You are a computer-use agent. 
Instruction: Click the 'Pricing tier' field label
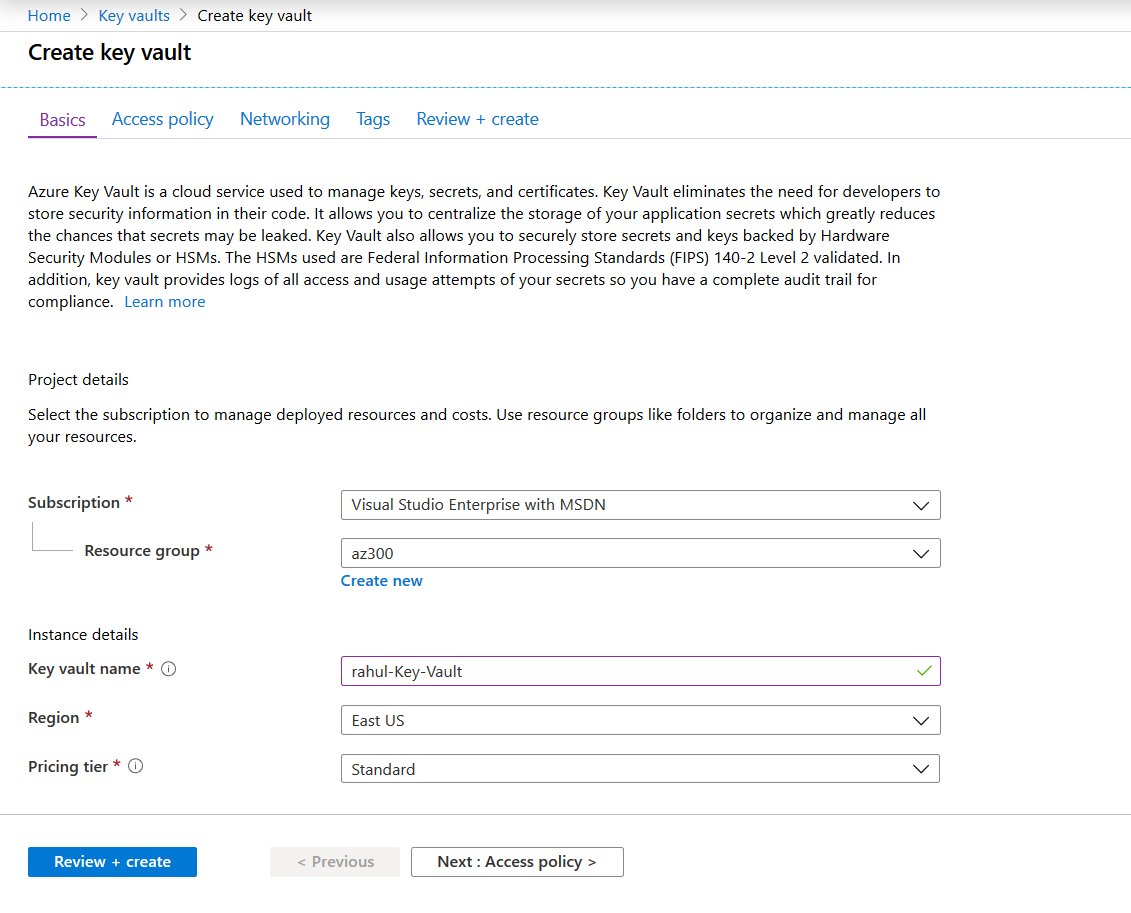coord(68,767)
